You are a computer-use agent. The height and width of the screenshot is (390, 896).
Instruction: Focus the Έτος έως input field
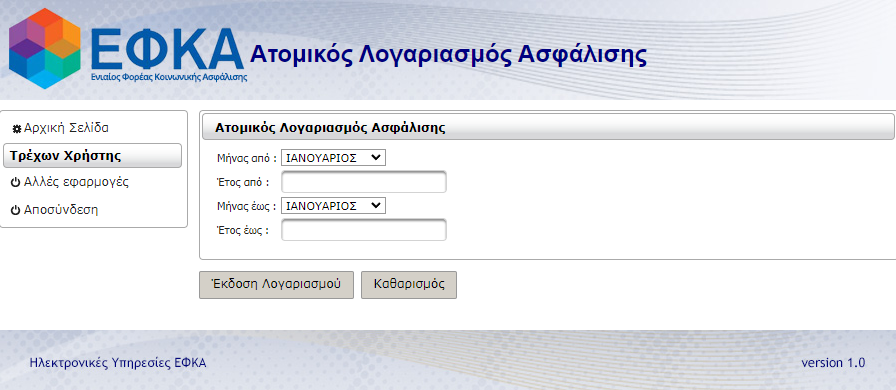(x=363, y=230)
